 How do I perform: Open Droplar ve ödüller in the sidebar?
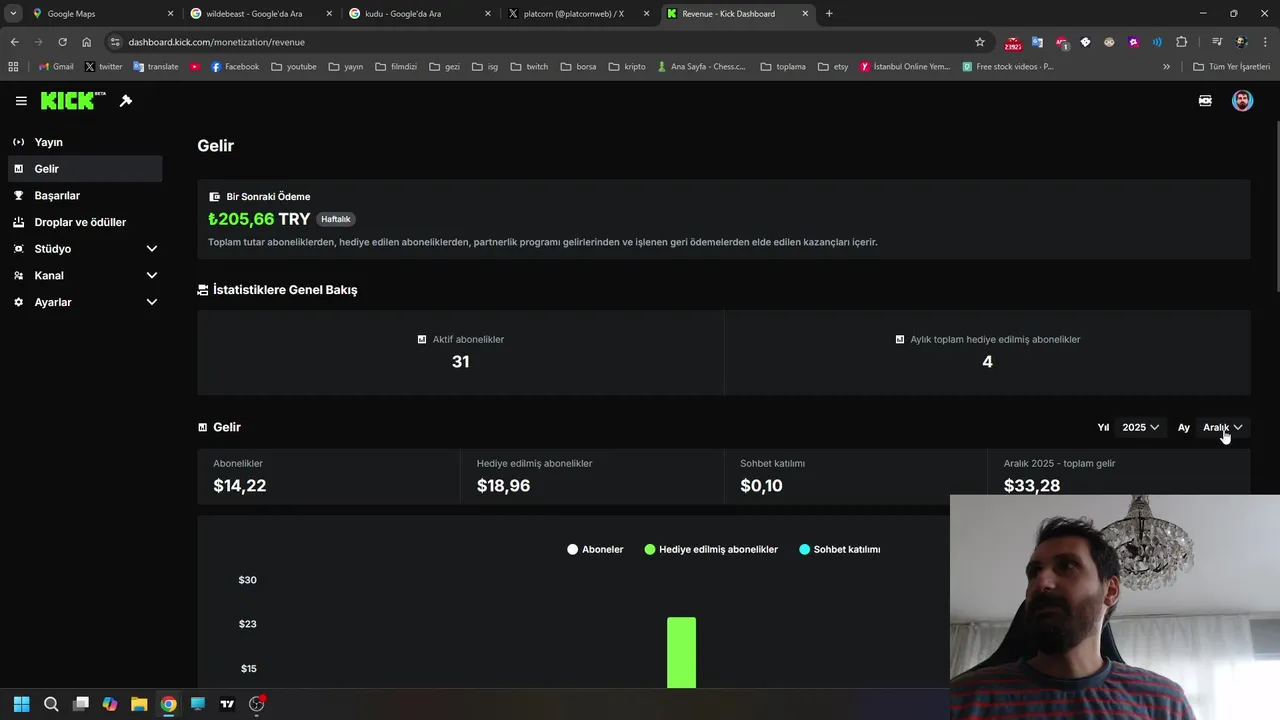pyautogui.click(x=85, y=222)
